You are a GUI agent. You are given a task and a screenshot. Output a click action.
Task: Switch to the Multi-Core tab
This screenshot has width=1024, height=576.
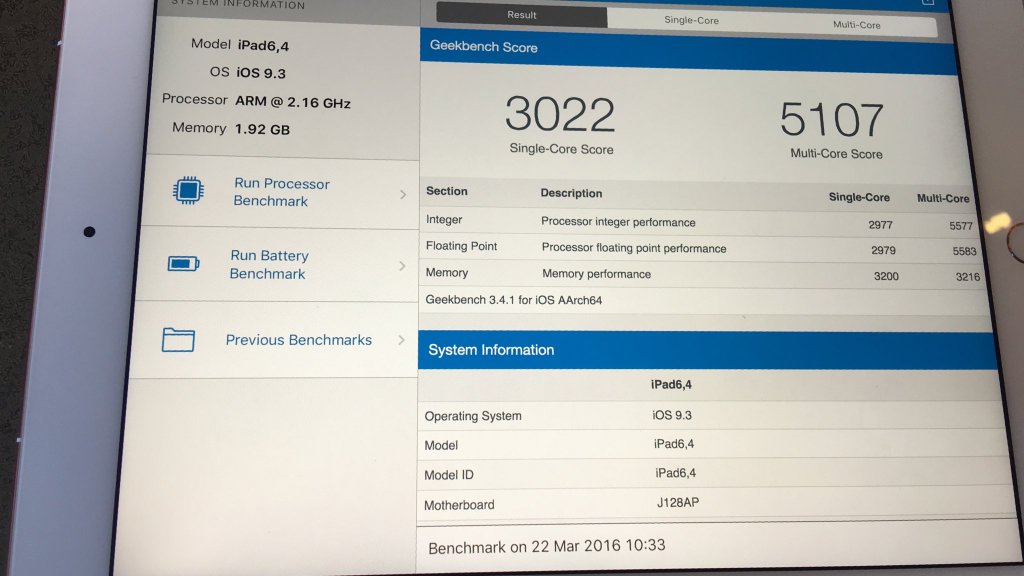856,24
